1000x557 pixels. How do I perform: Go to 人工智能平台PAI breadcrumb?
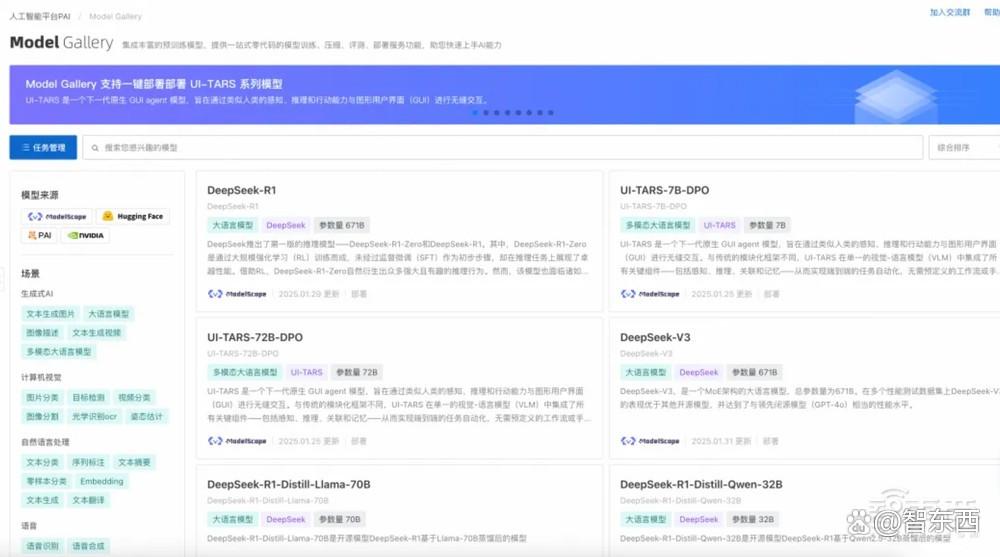click(x=40, y=16)
